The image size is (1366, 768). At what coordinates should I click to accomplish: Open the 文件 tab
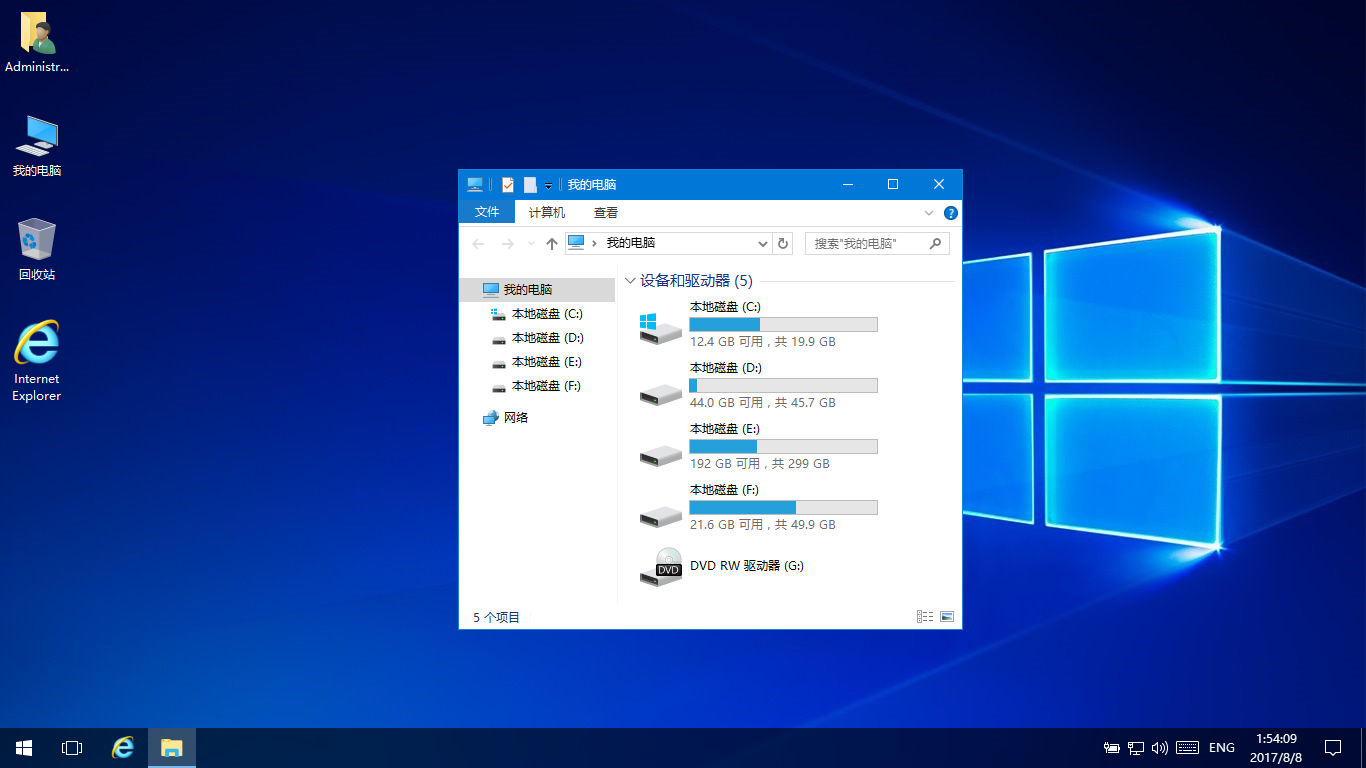point(487,212)
